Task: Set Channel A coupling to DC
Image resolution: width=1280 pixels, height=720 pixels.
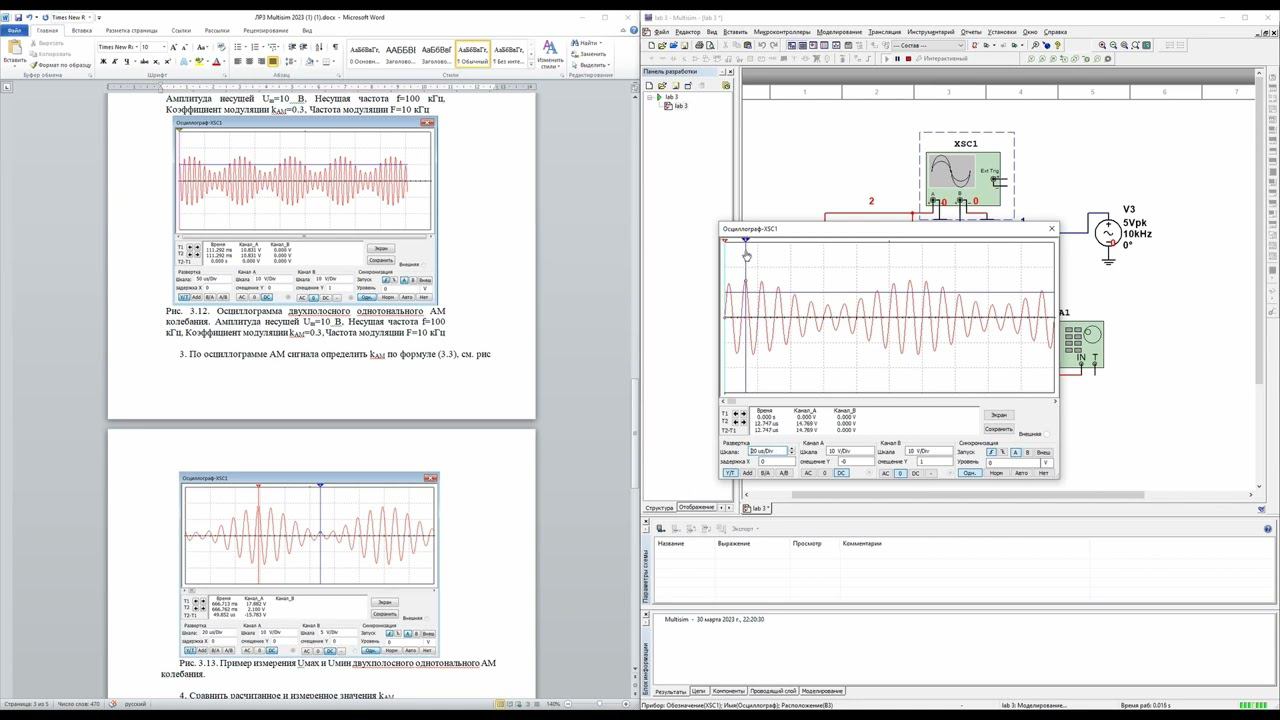Action: (841, 473)
